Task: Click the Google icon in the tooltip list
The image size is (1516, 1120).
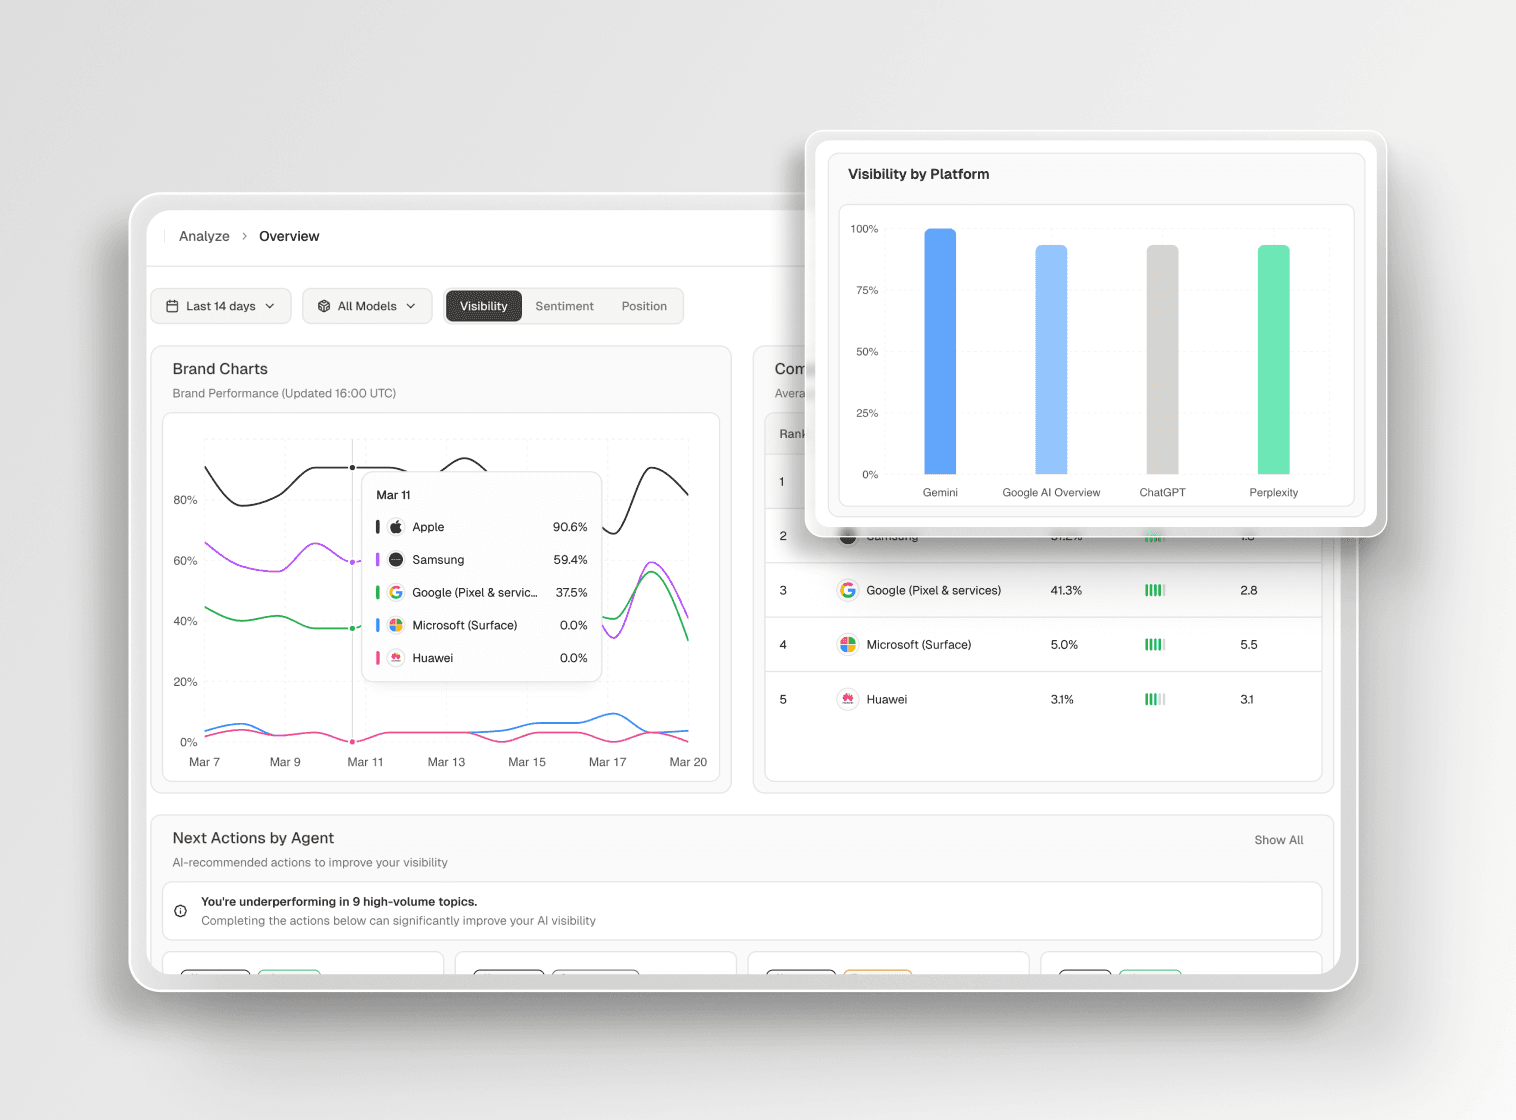Action: click(x=396, y=592)
